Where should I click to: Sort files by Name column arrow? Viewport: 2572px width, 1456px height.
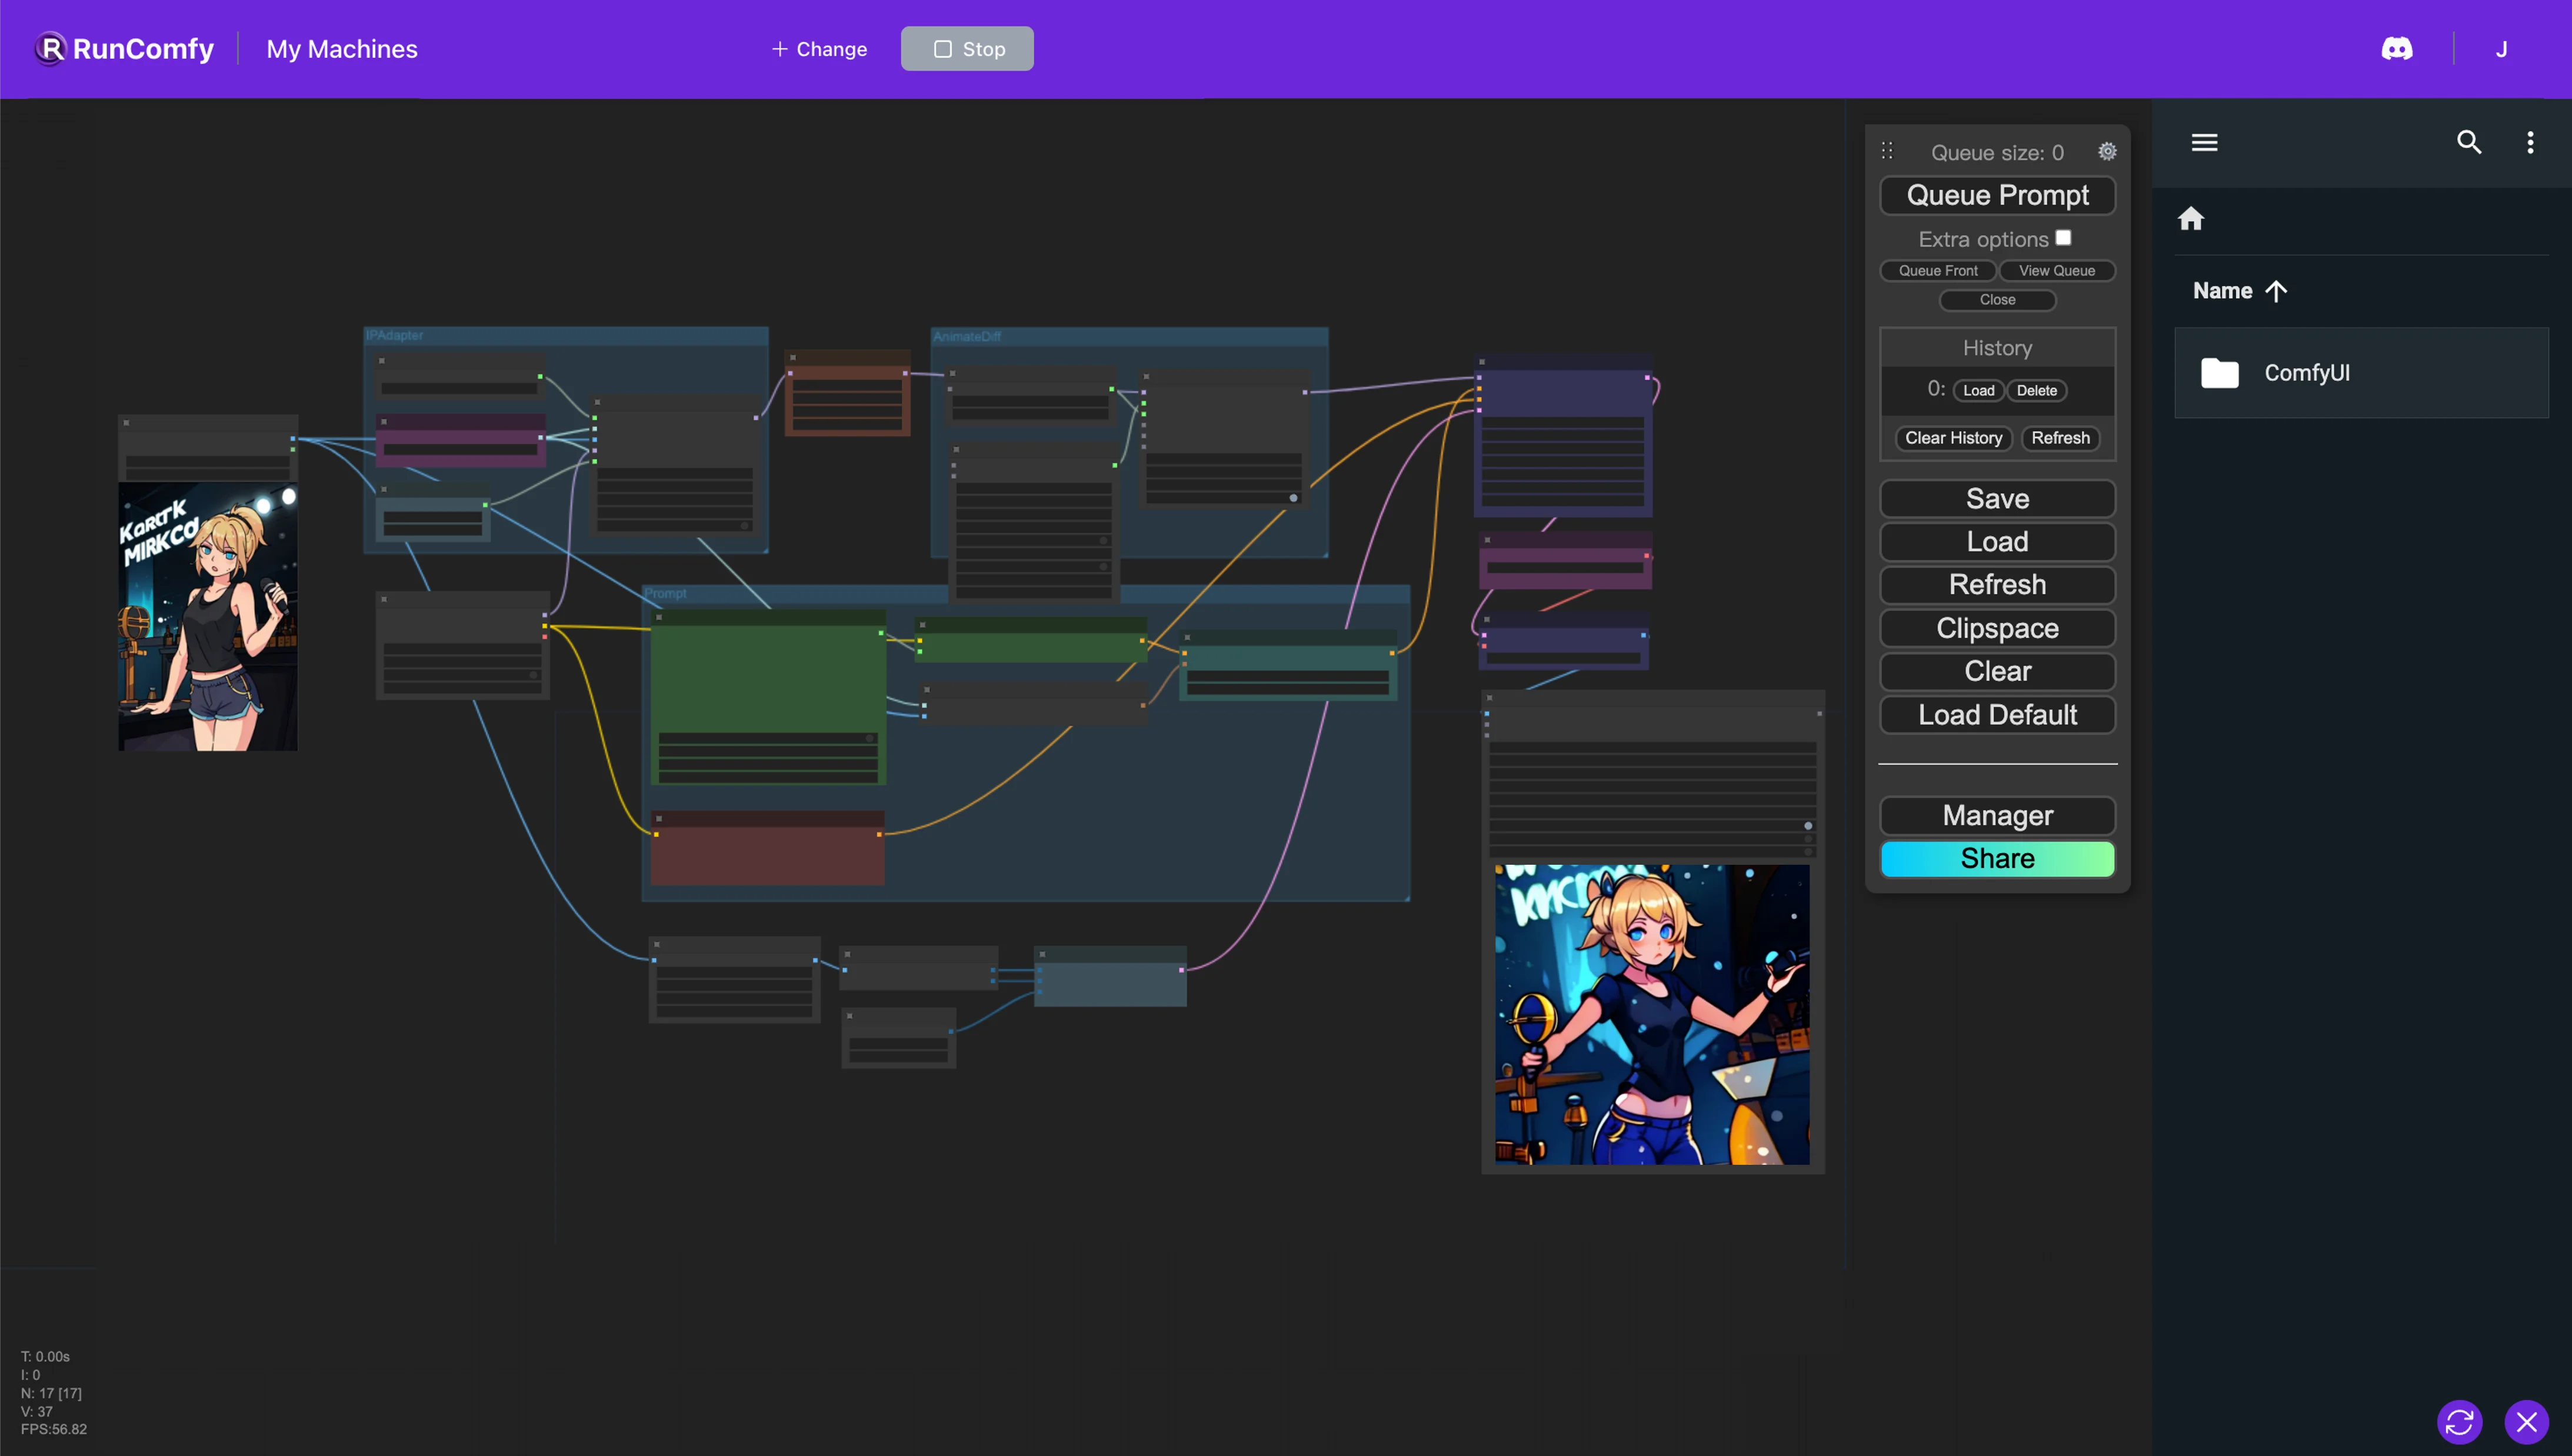(2276, 291)
